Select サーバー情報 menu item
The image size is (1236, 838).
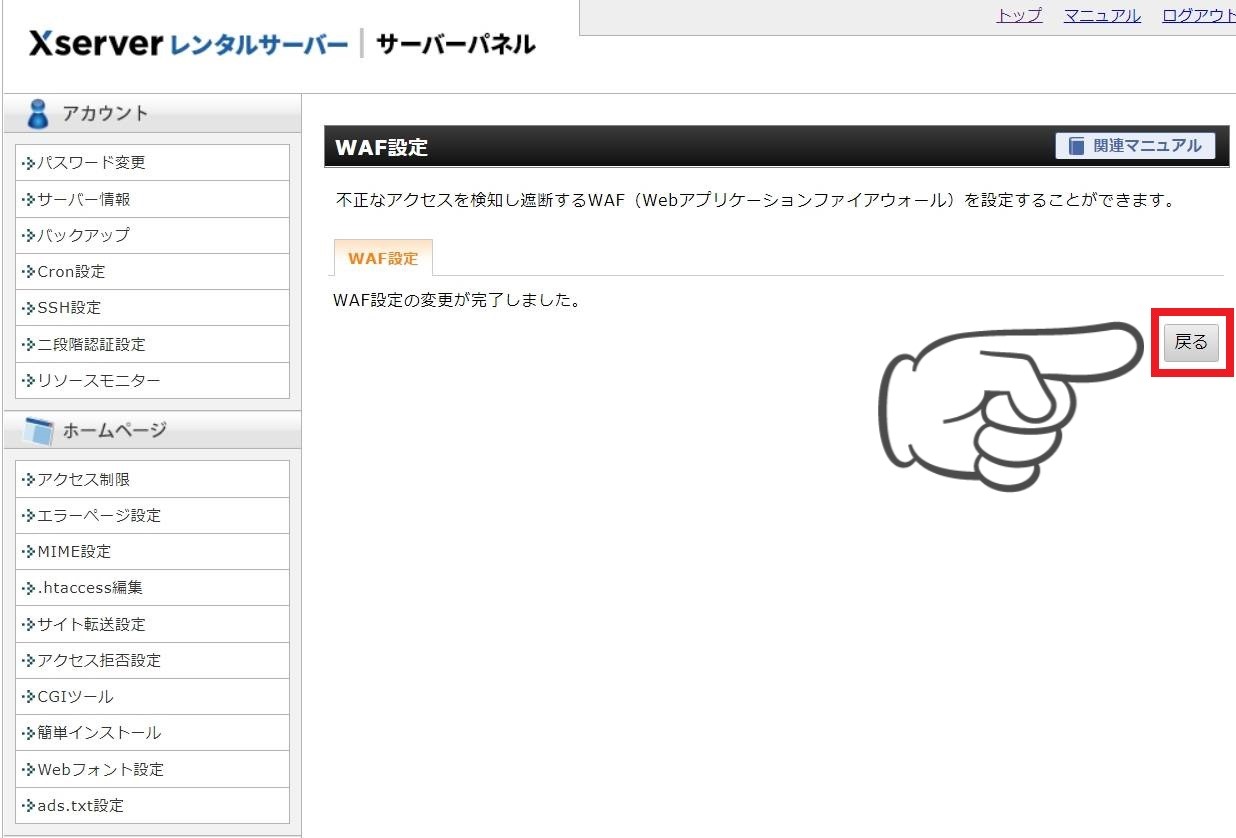(84, 199)
